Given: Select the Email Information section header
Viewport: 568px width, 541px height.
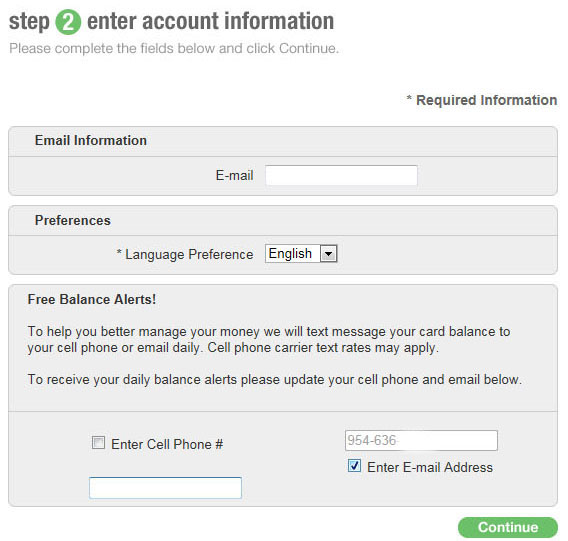Looking at the screenshot, I should [91, 141].
